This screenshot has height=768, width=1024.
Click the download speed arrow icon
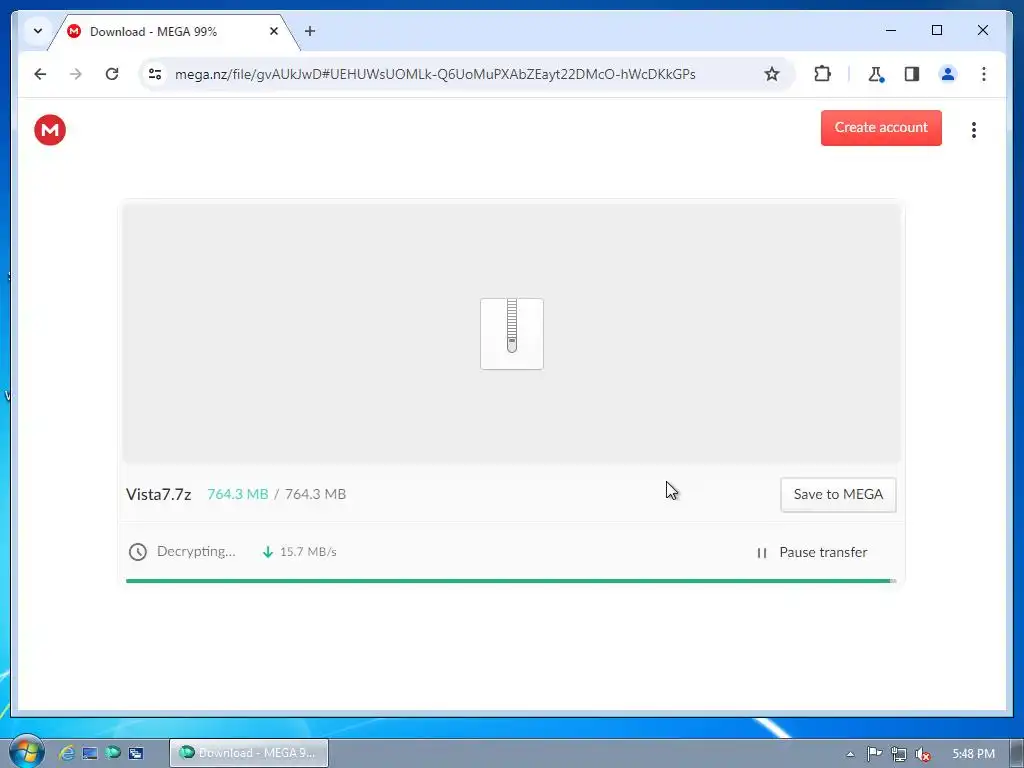pos(267,552)
